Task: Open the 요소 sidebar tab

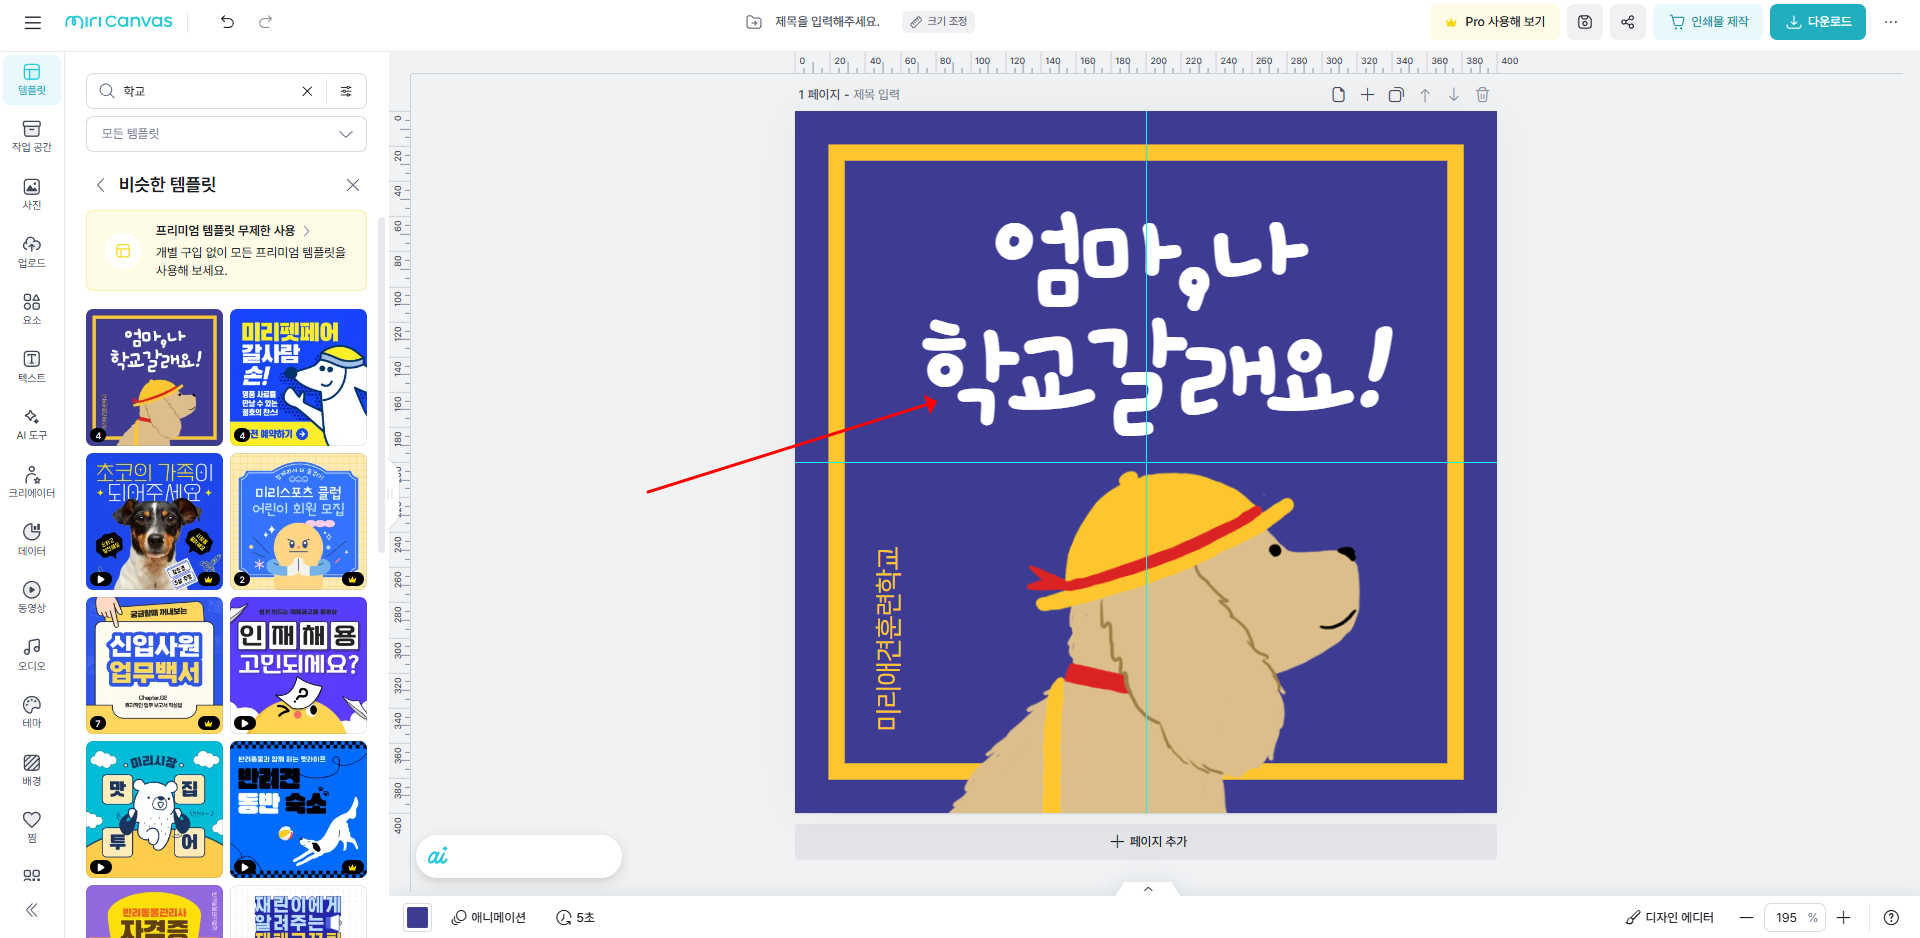Action: [32, 310]
